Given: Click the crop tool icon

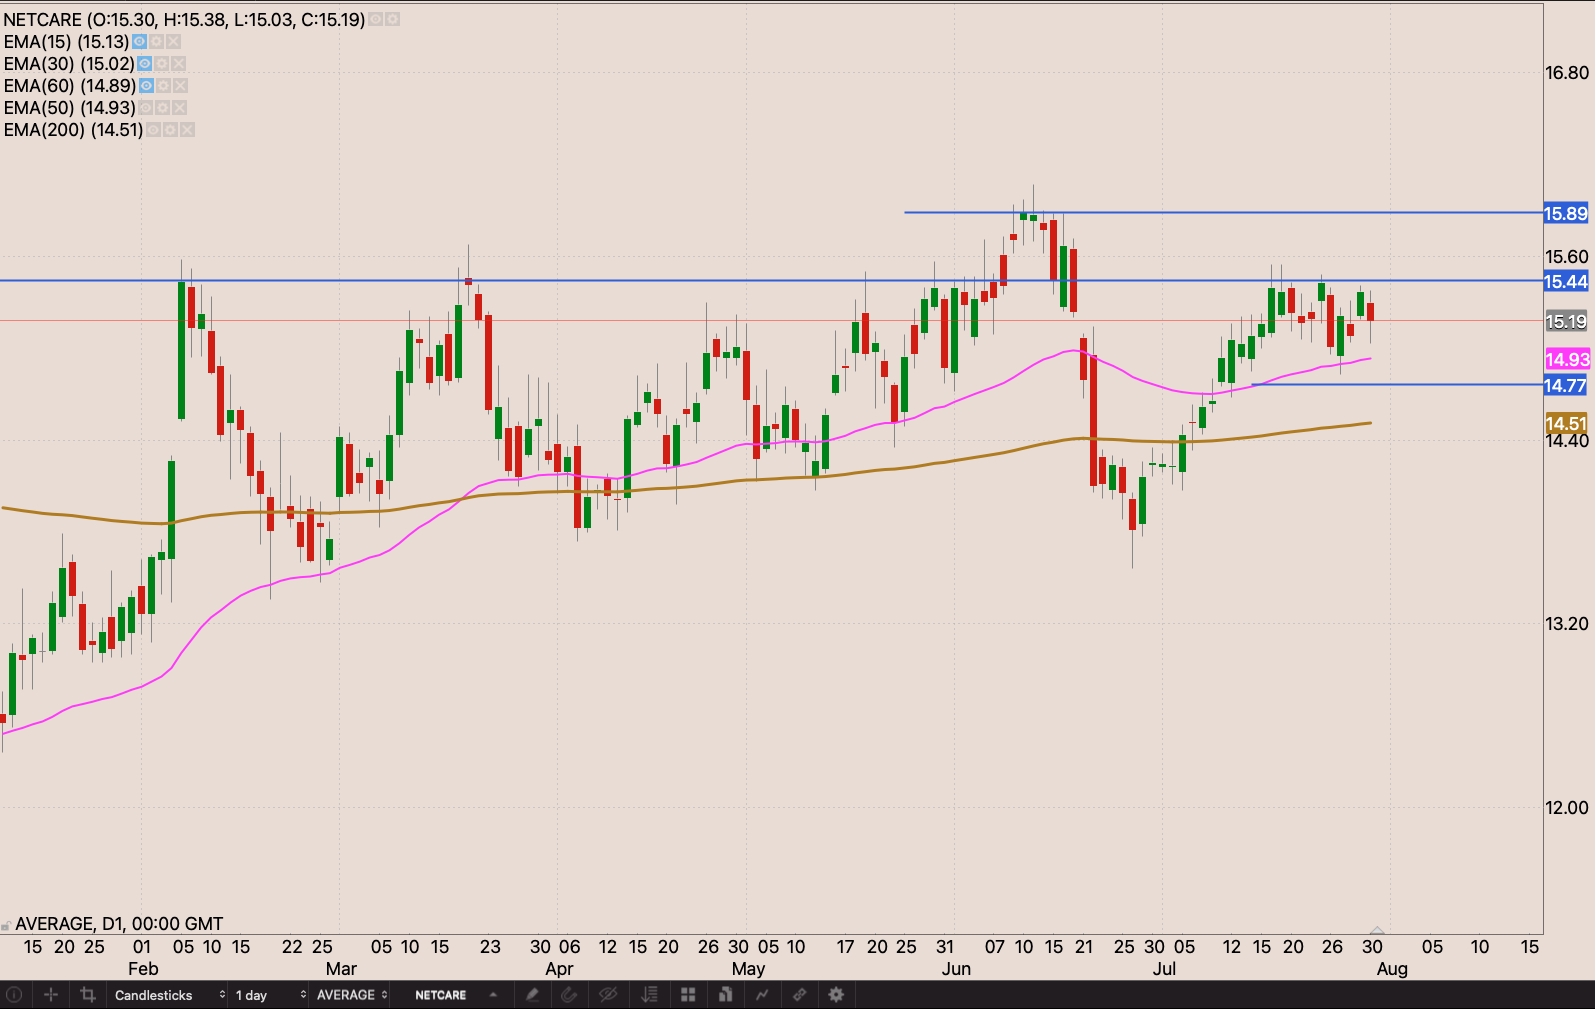Looking at the screenshot, I should [x=88, y=995].
